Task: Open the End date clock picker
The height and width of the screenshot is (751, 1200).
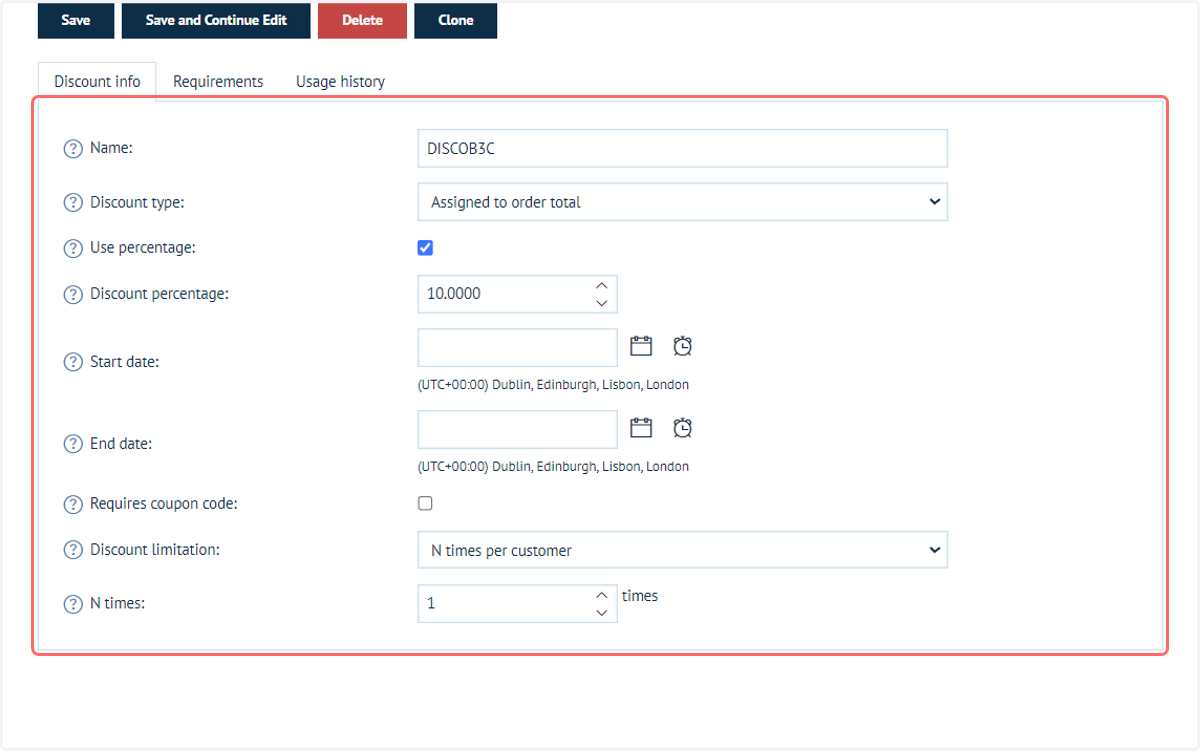Action: point(683,428)
